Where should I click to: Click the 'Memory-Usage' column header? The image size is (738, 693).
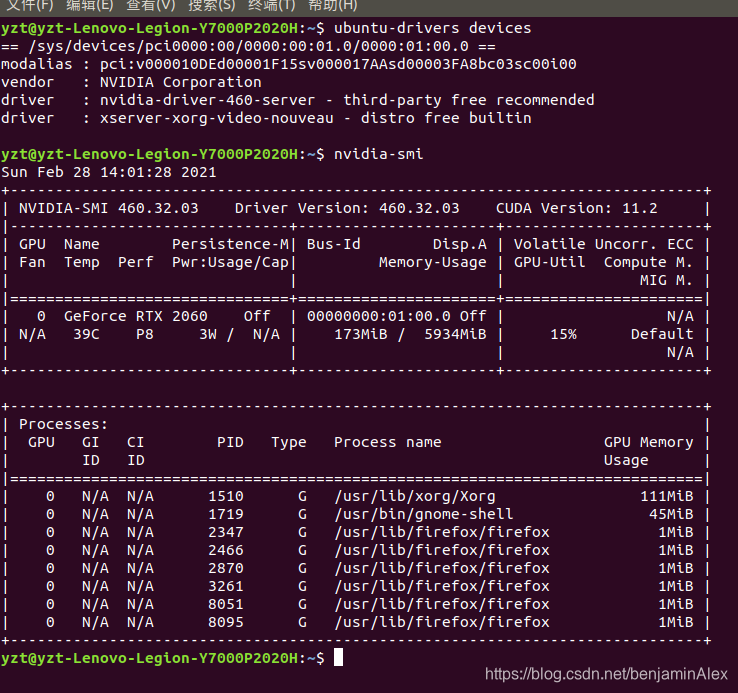tap(433, 262)
